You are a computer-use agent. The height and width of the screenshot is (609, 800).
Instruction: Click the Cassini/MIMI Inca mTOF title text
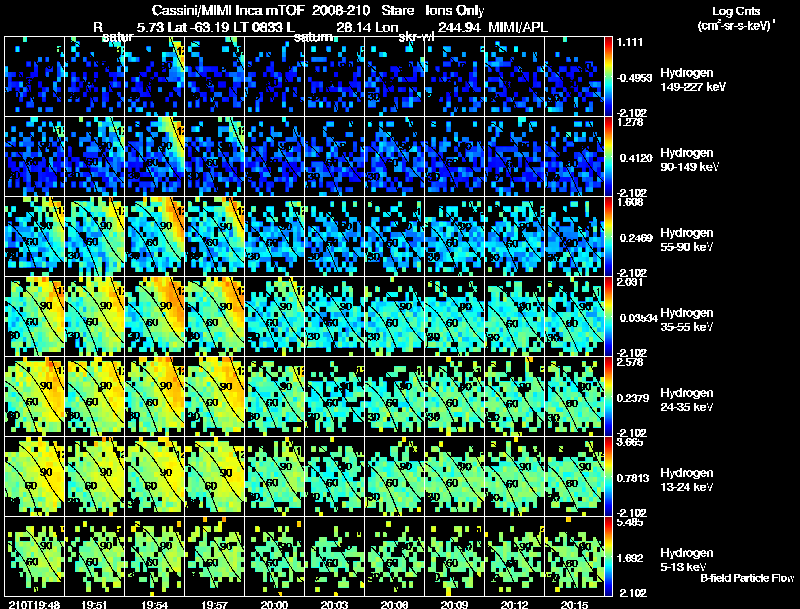(x=228, y=10)
